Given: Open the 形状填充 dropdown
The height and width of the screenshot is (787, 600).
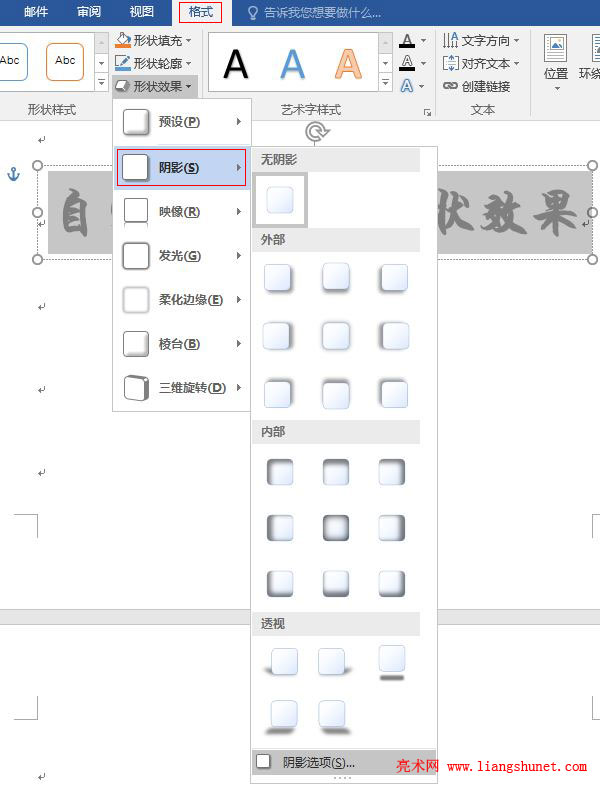Looking at the screenshot, I should (x=153, y=40).
